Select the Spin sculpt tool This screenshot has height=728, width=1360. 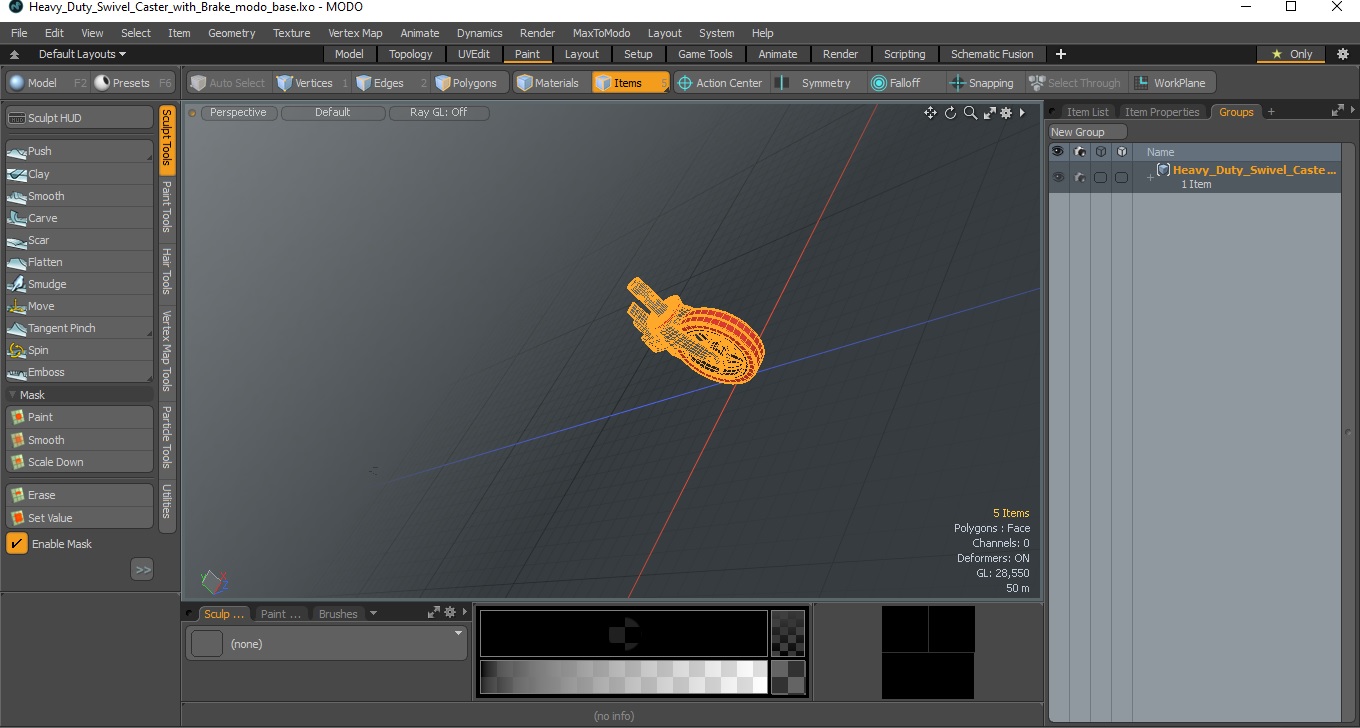tap(79, 350)
